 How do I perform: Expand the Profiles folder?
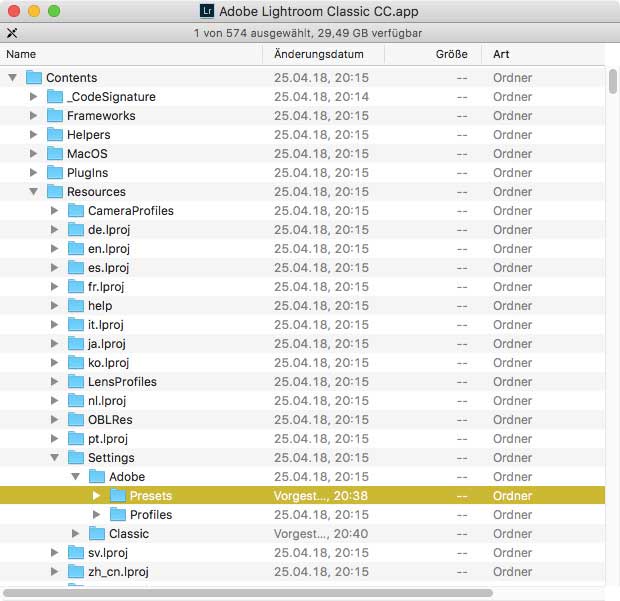(x=96, y=514)
